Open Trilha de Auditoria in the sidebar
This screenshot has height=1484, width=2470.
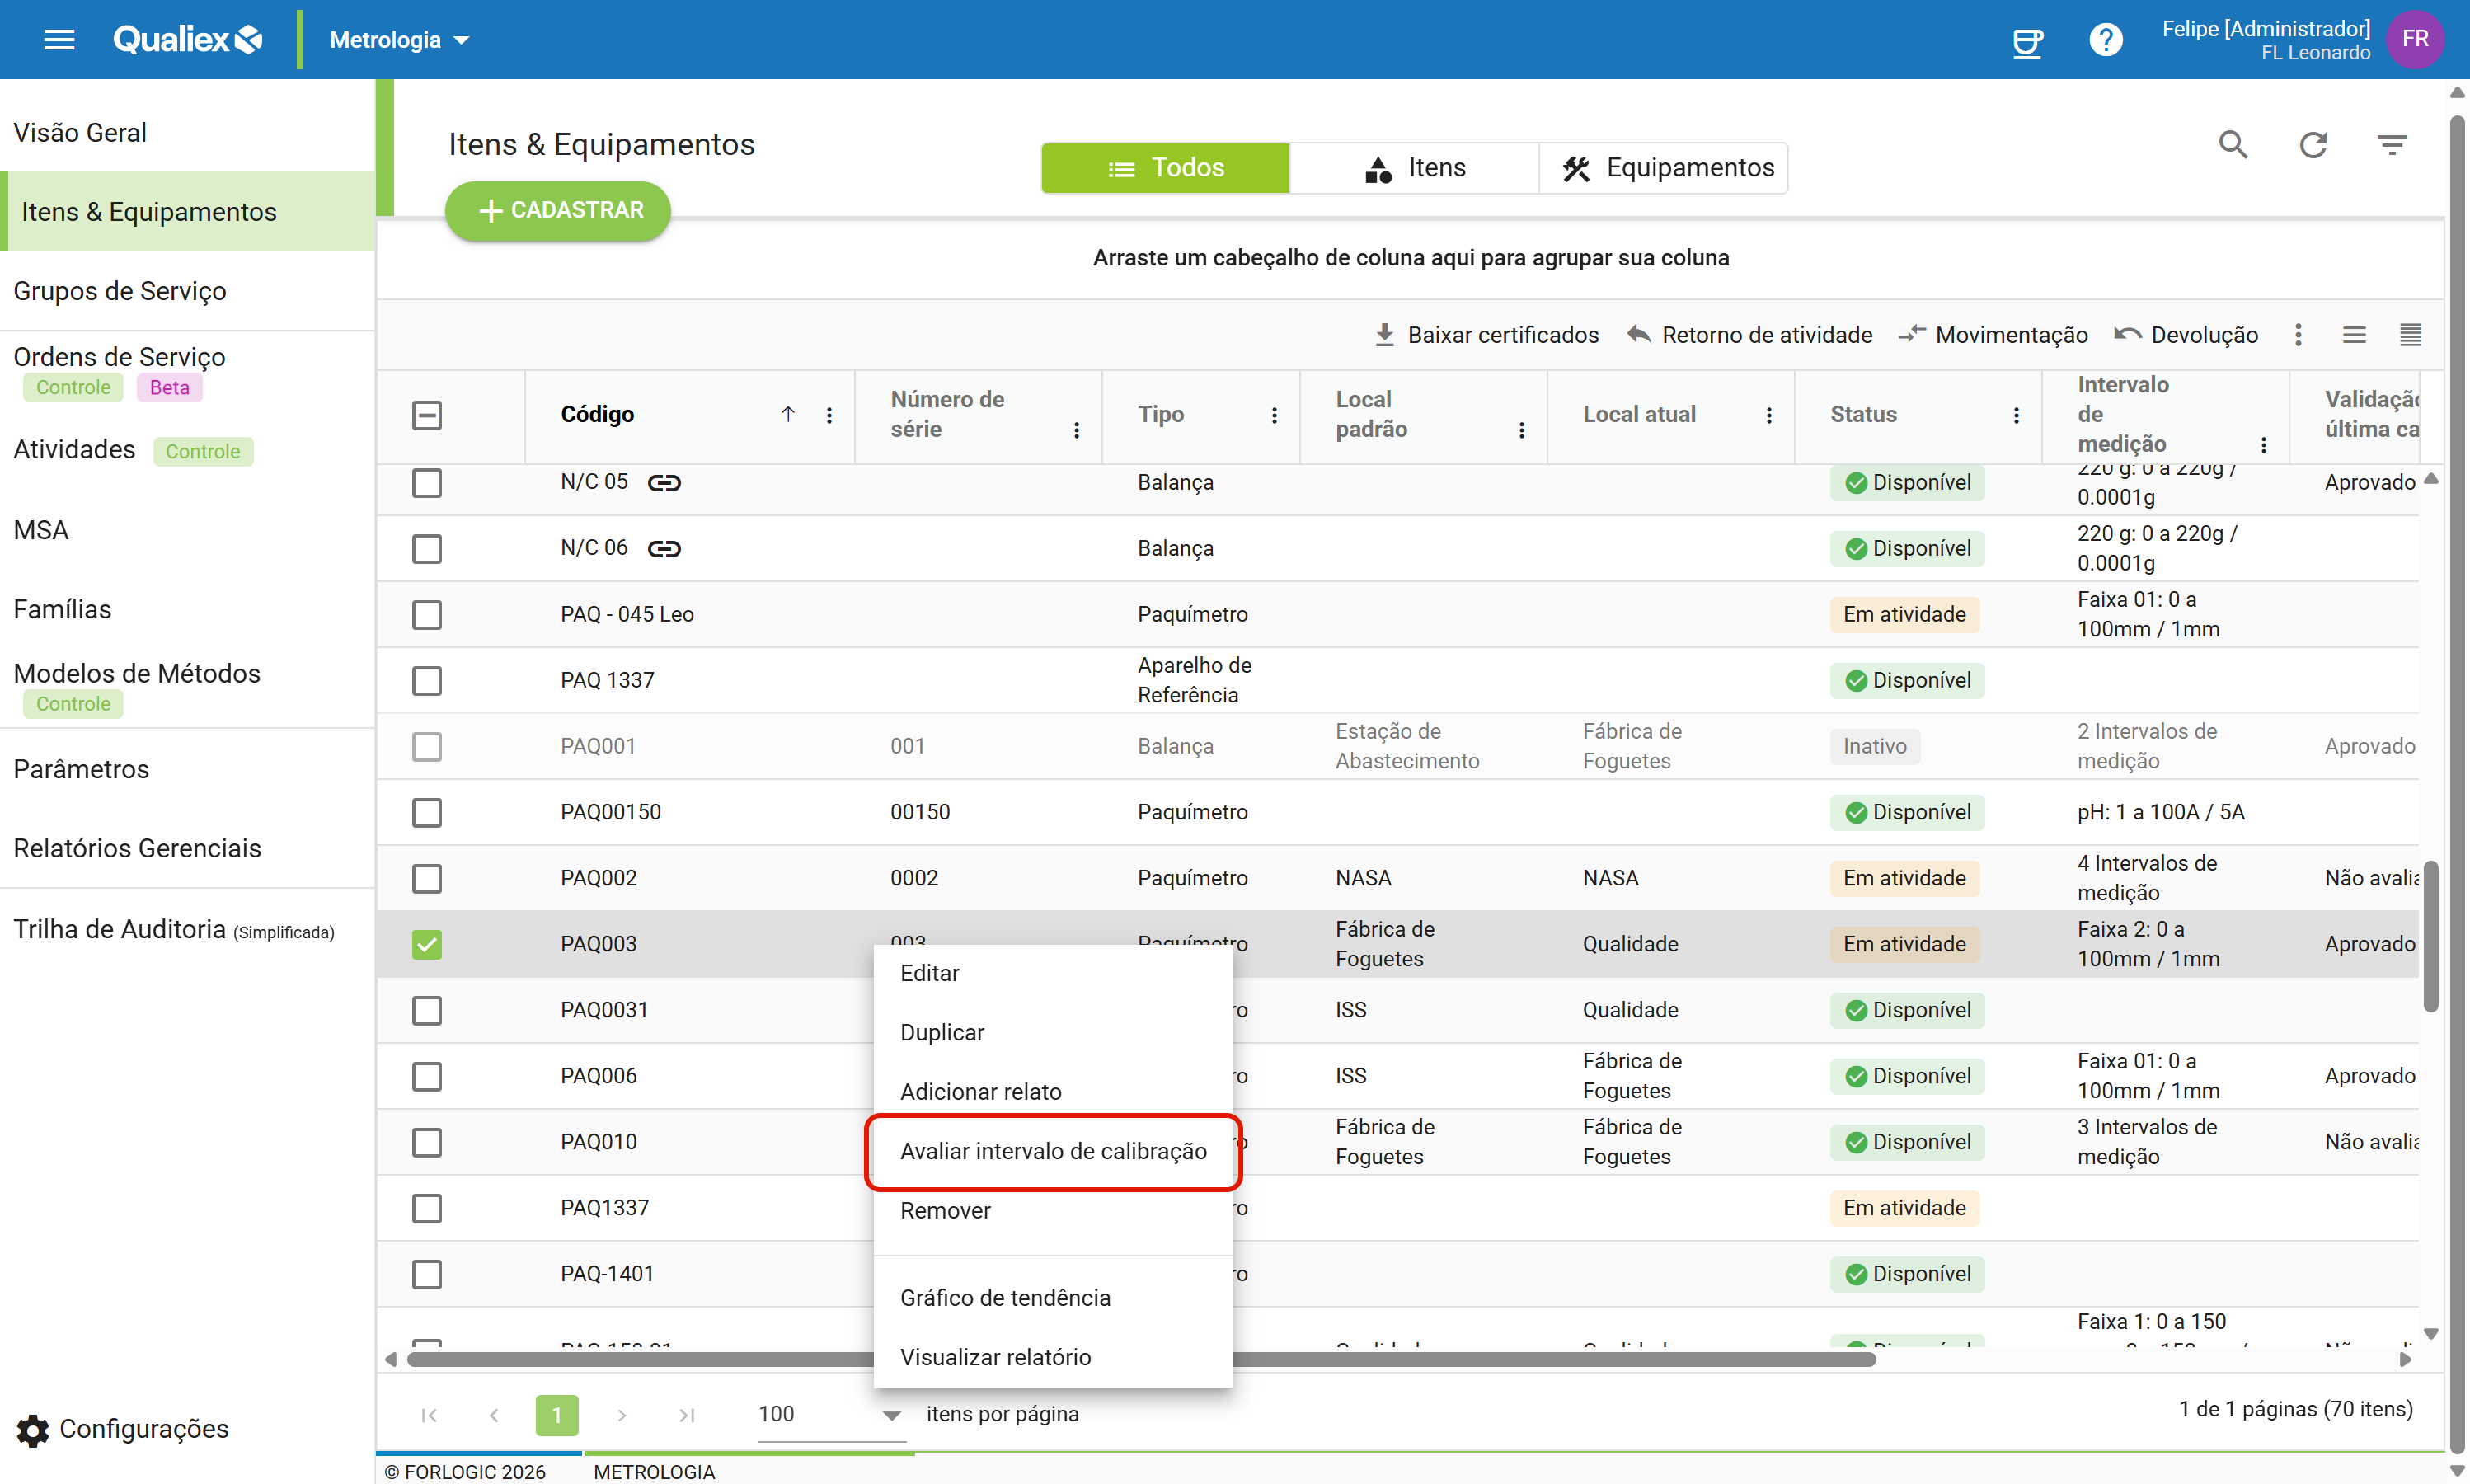(x=187, y=930)
